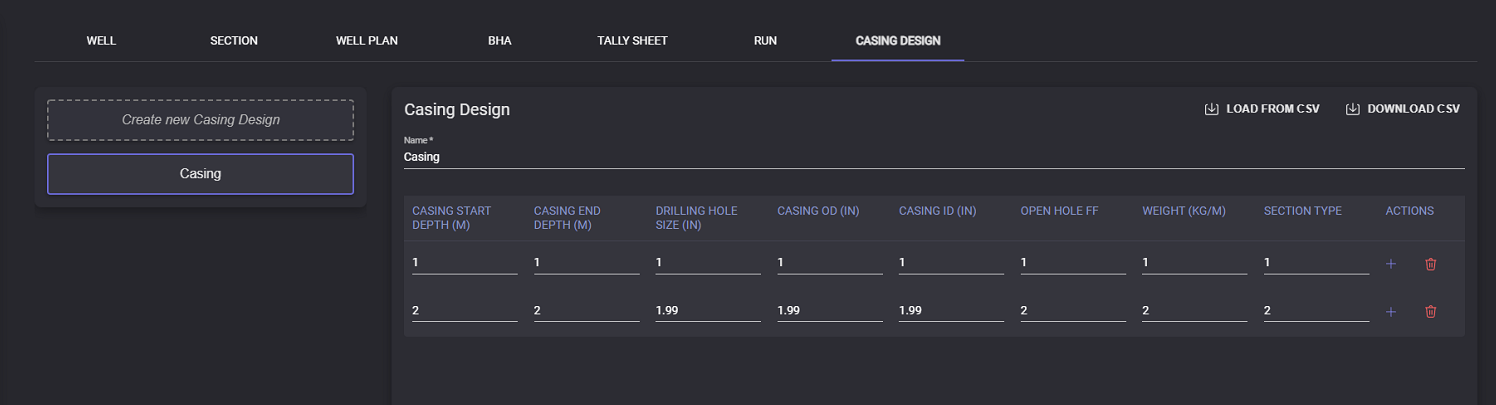Open the BHA tab
This screenshot has width=1496, height=405.
click(499, 41)
